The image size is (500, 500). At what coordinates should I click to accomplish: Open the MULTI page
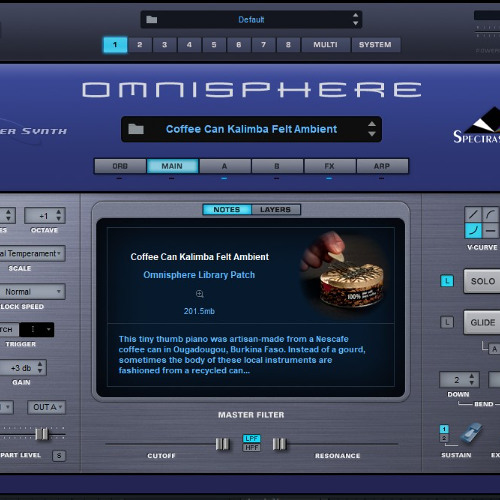325,45
